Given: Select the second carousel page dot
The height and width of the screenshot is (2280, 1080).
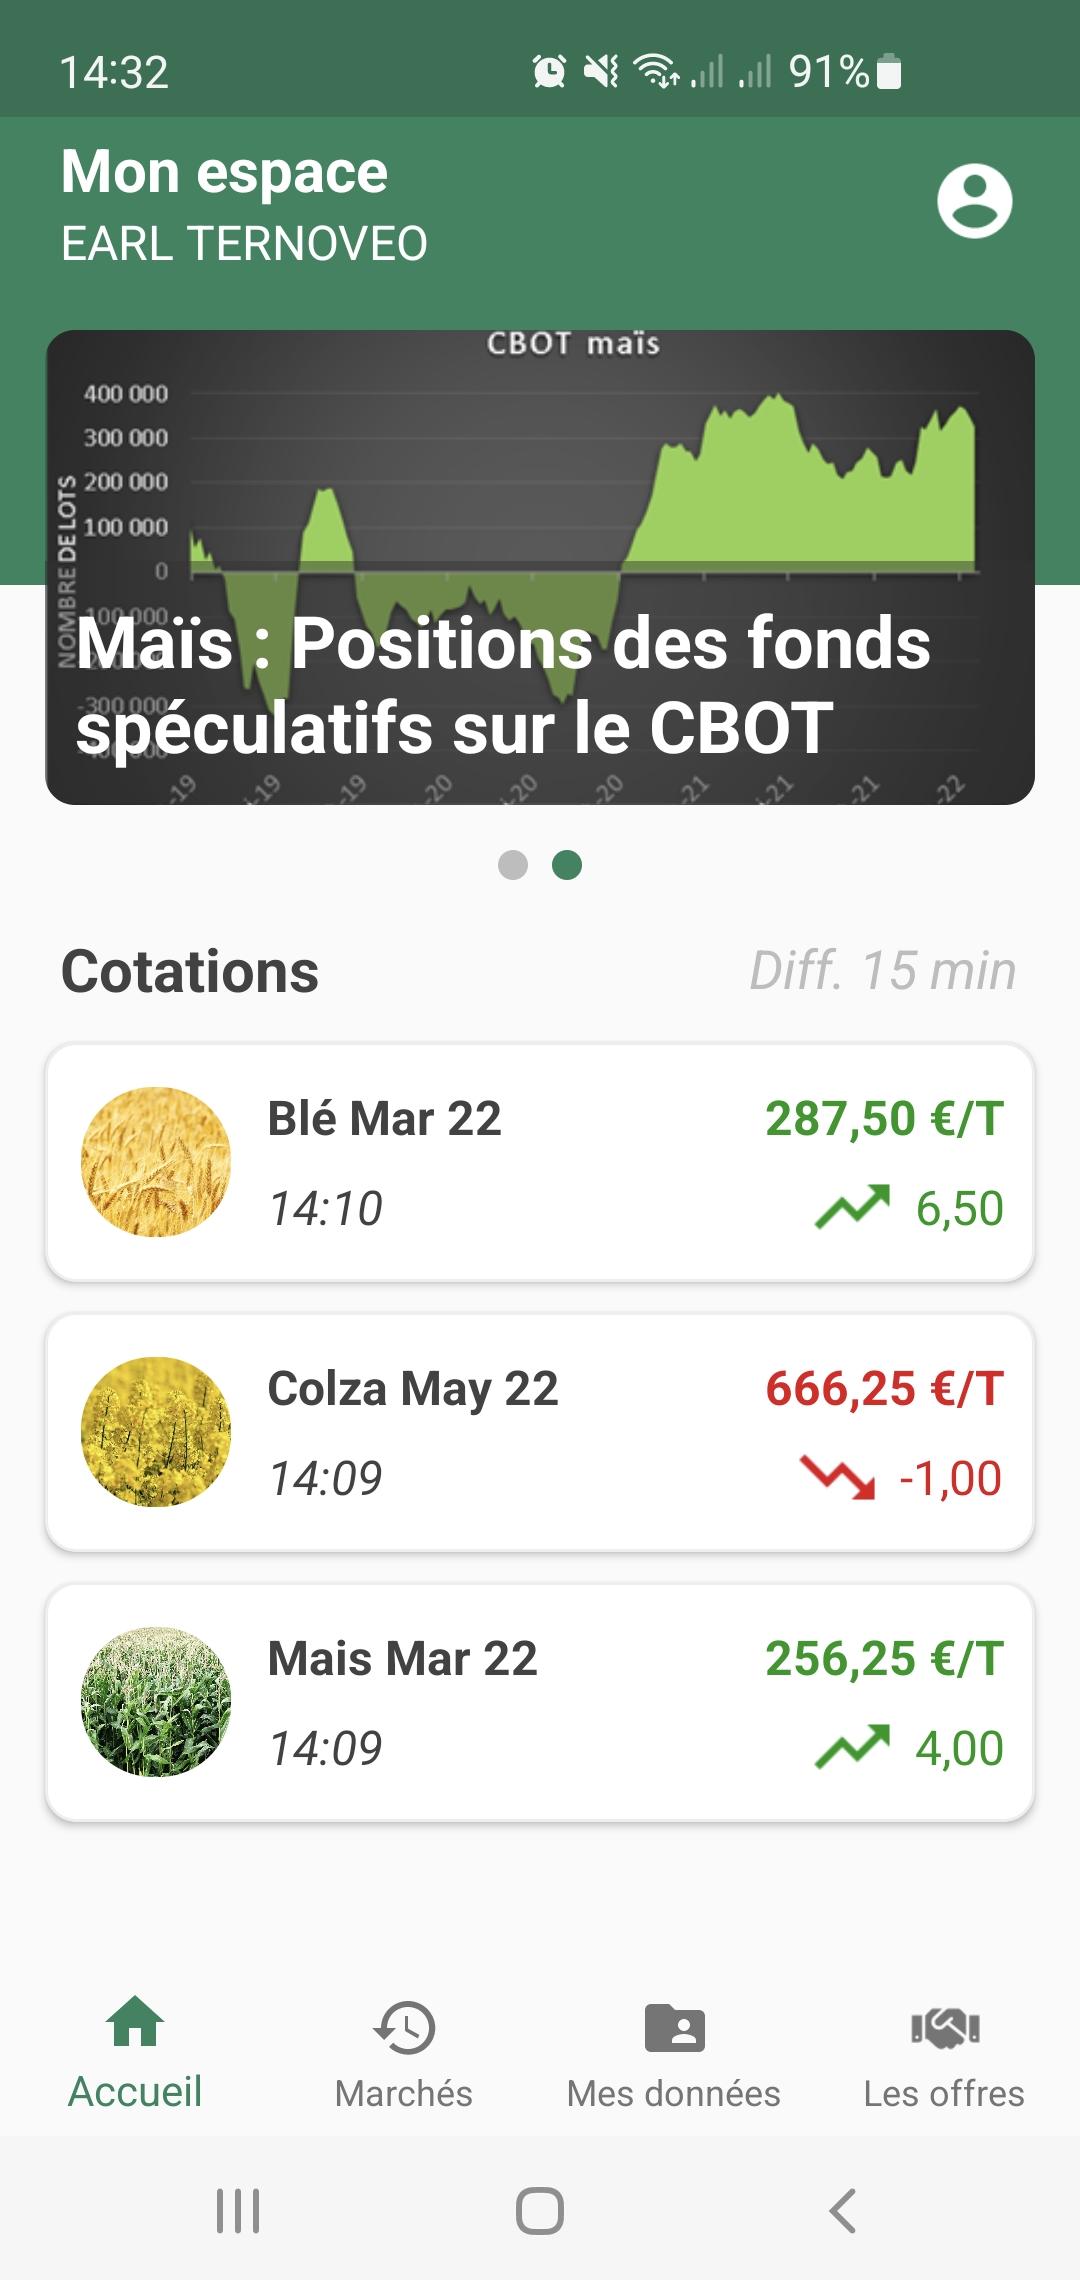Looking at the screenshot, I should pos(567,865).
